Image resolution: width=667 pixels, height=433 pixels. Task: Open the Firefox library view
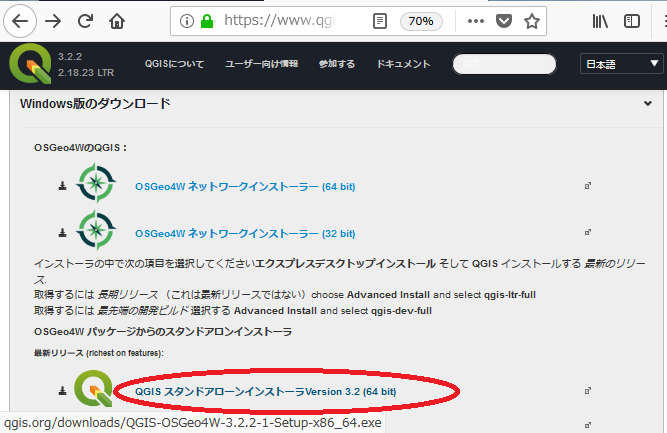pos(600,21)
